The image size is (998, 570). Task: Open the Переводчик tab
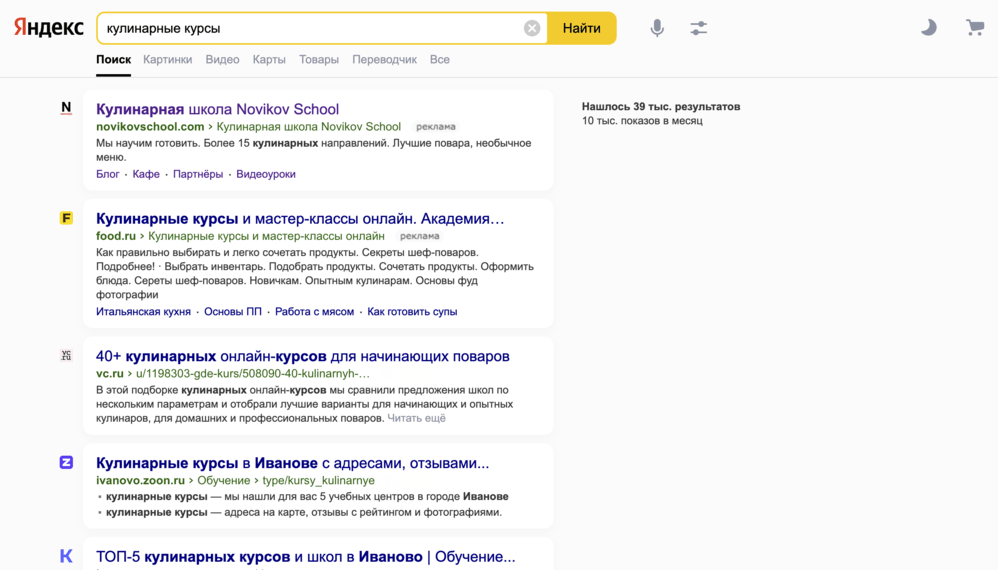click(x=384, y=60)
